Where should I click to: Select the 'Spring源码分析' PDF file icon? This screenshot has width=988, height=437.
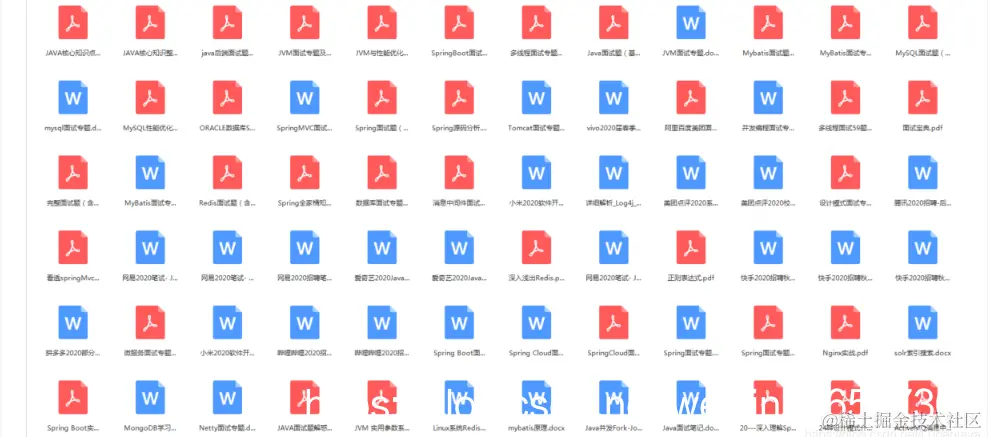click(459, 97)
